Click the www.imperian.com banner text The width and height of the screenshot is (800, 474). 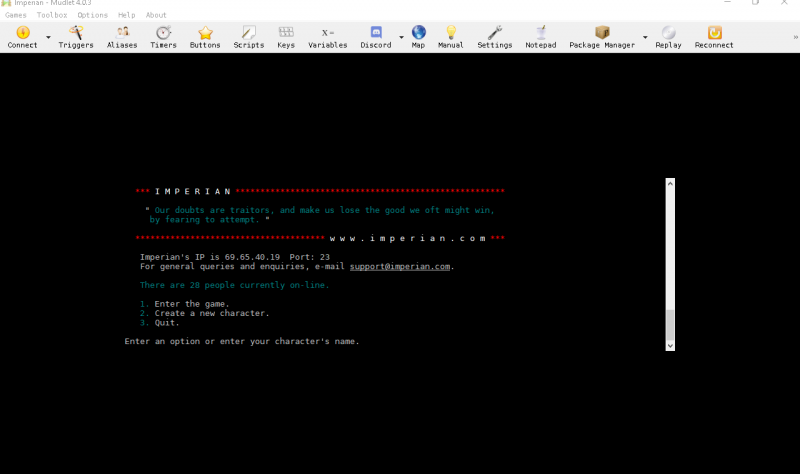click(407, 238)
